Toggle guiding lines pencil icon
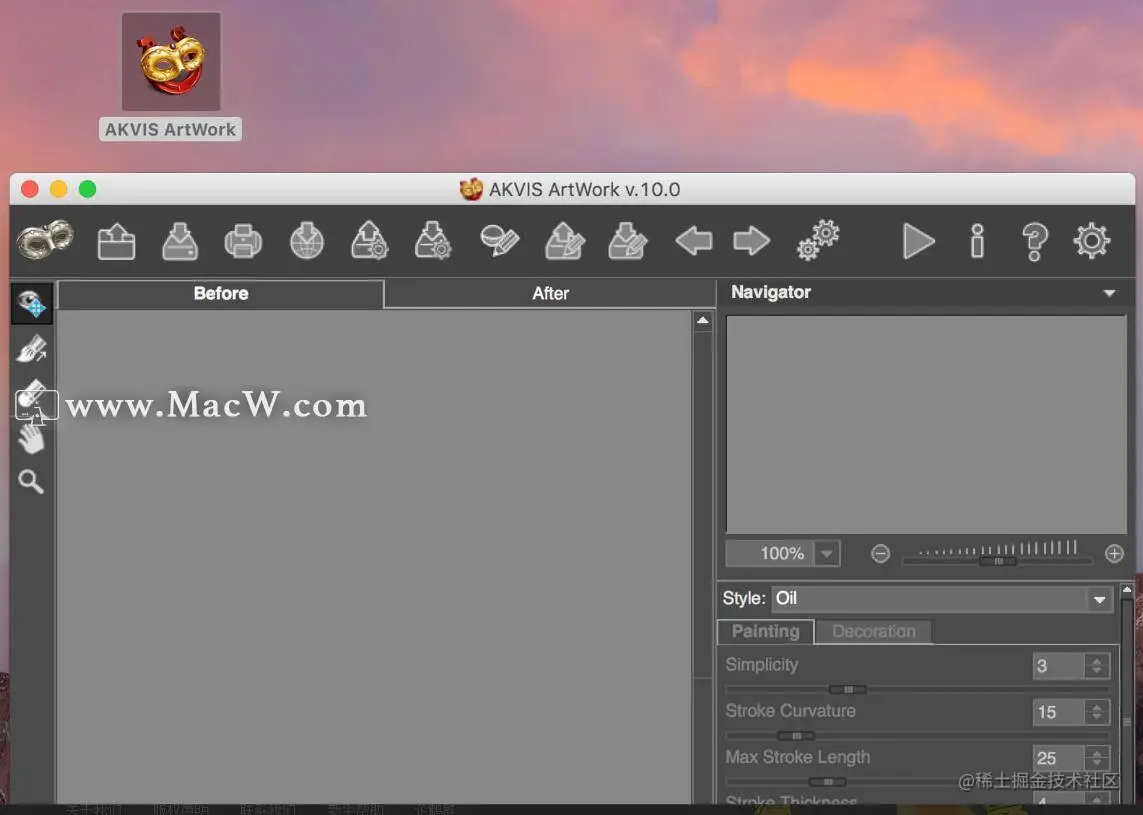 499,241
